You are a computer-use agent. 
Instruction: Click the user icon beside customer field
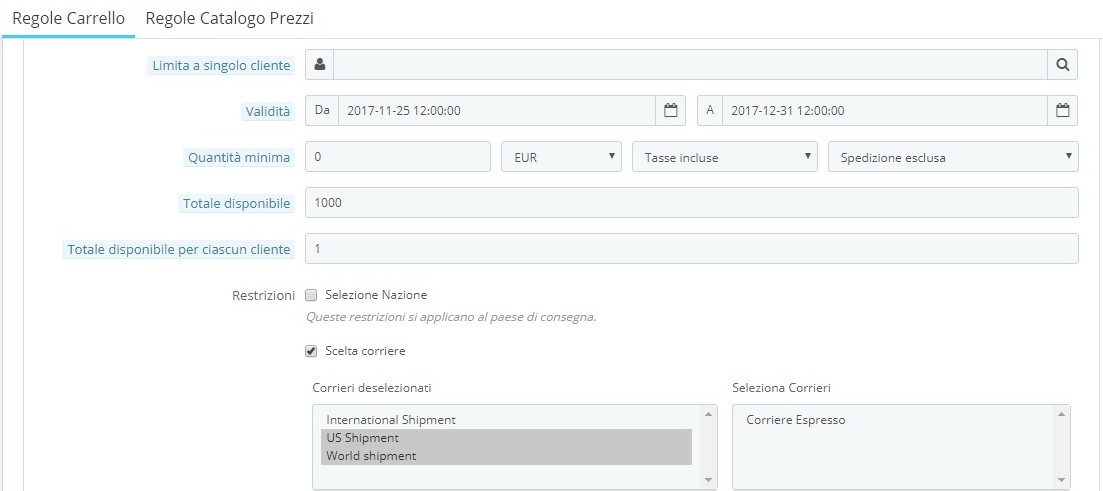[319, 65]
